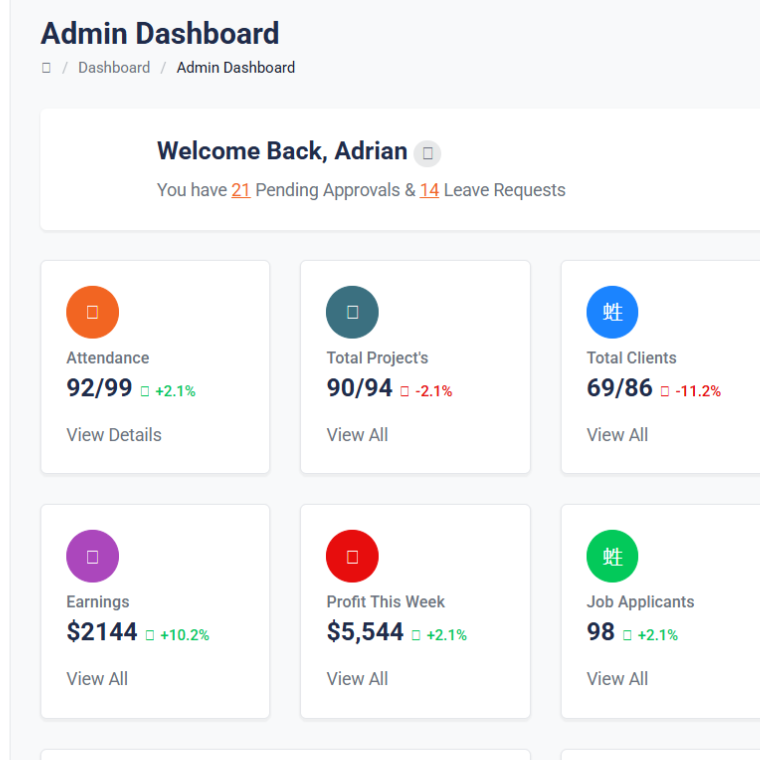The height and width of the screenshot is (760, 760).
Task: Open View All under Earnings
Action: tap(97, 679)
